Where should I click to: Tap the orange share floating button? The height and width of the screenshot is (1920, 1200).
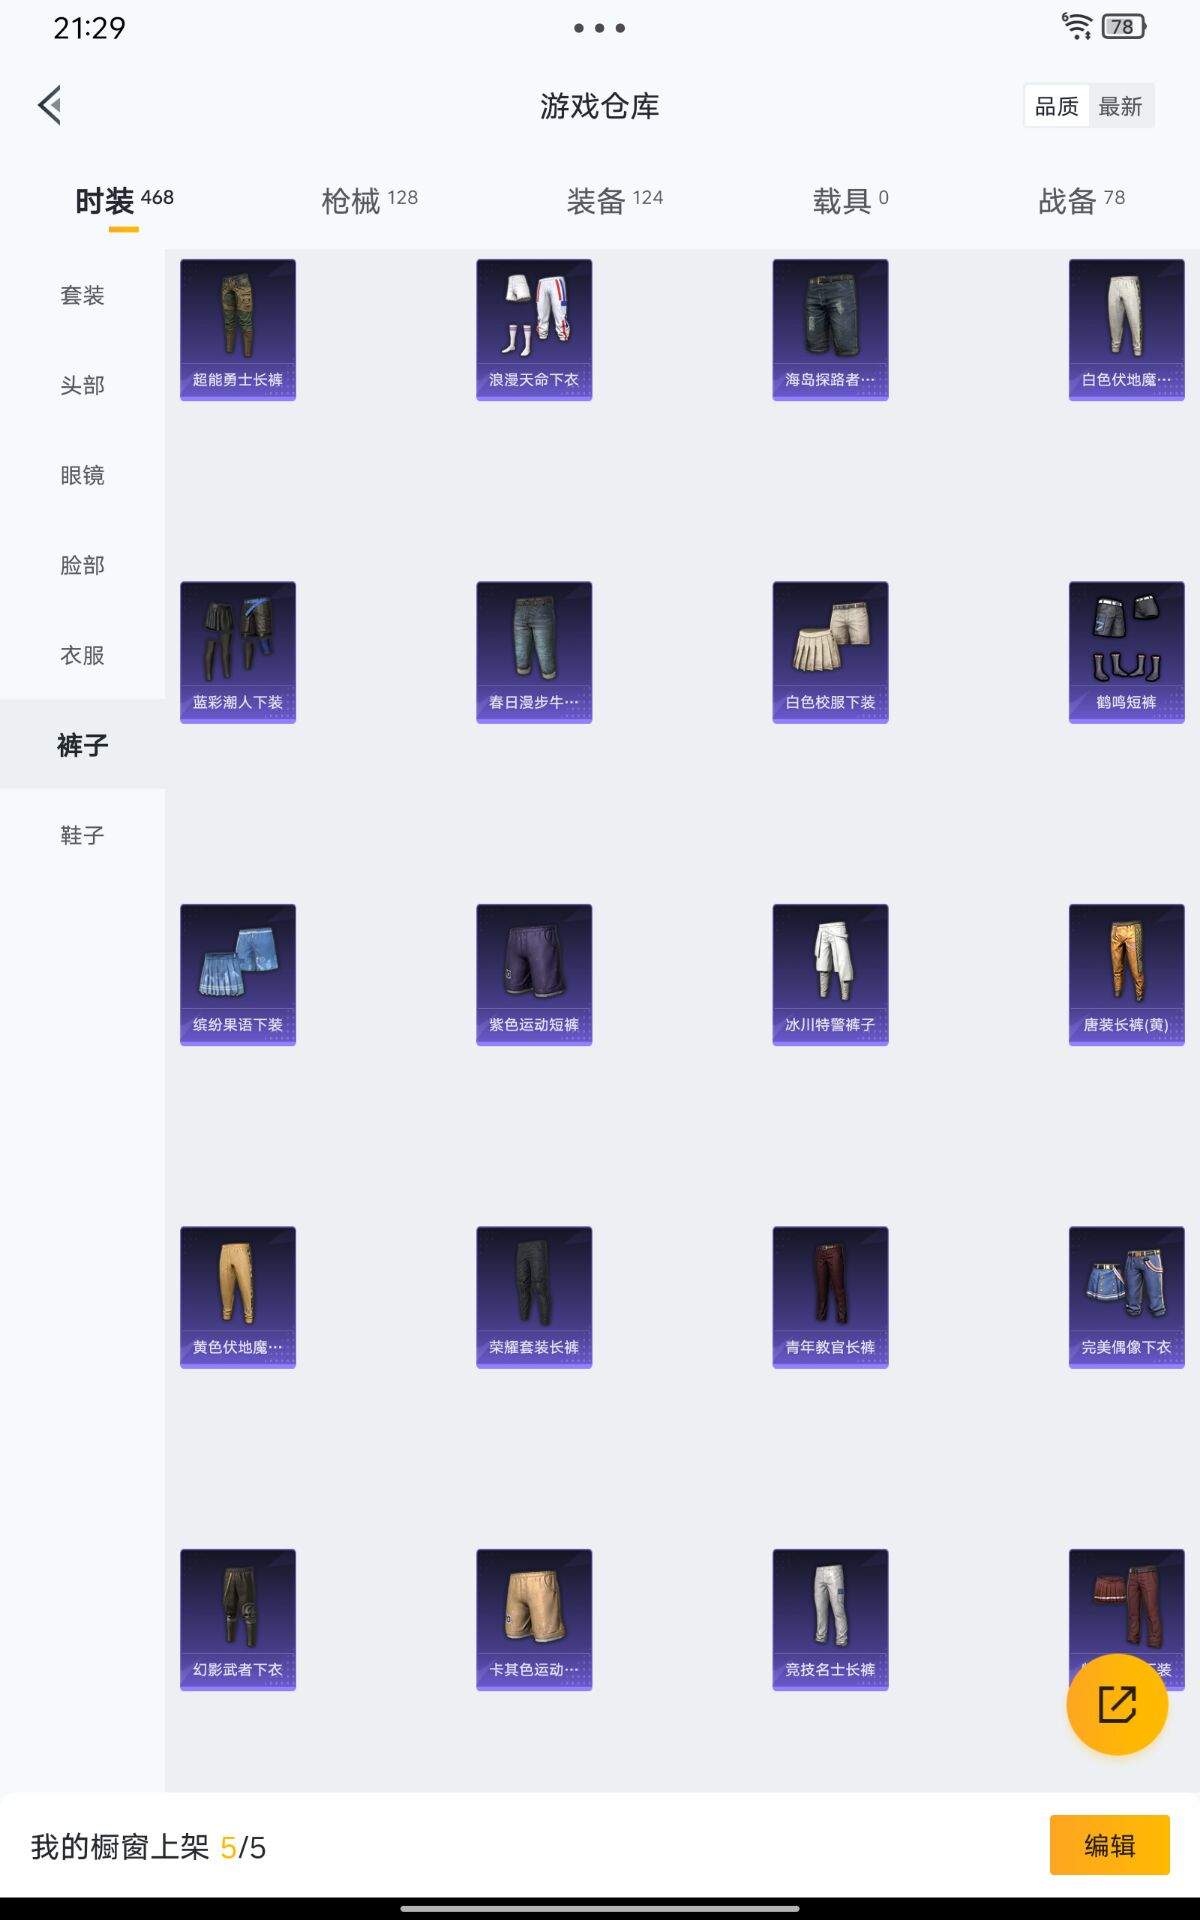pos(1117,1704)
